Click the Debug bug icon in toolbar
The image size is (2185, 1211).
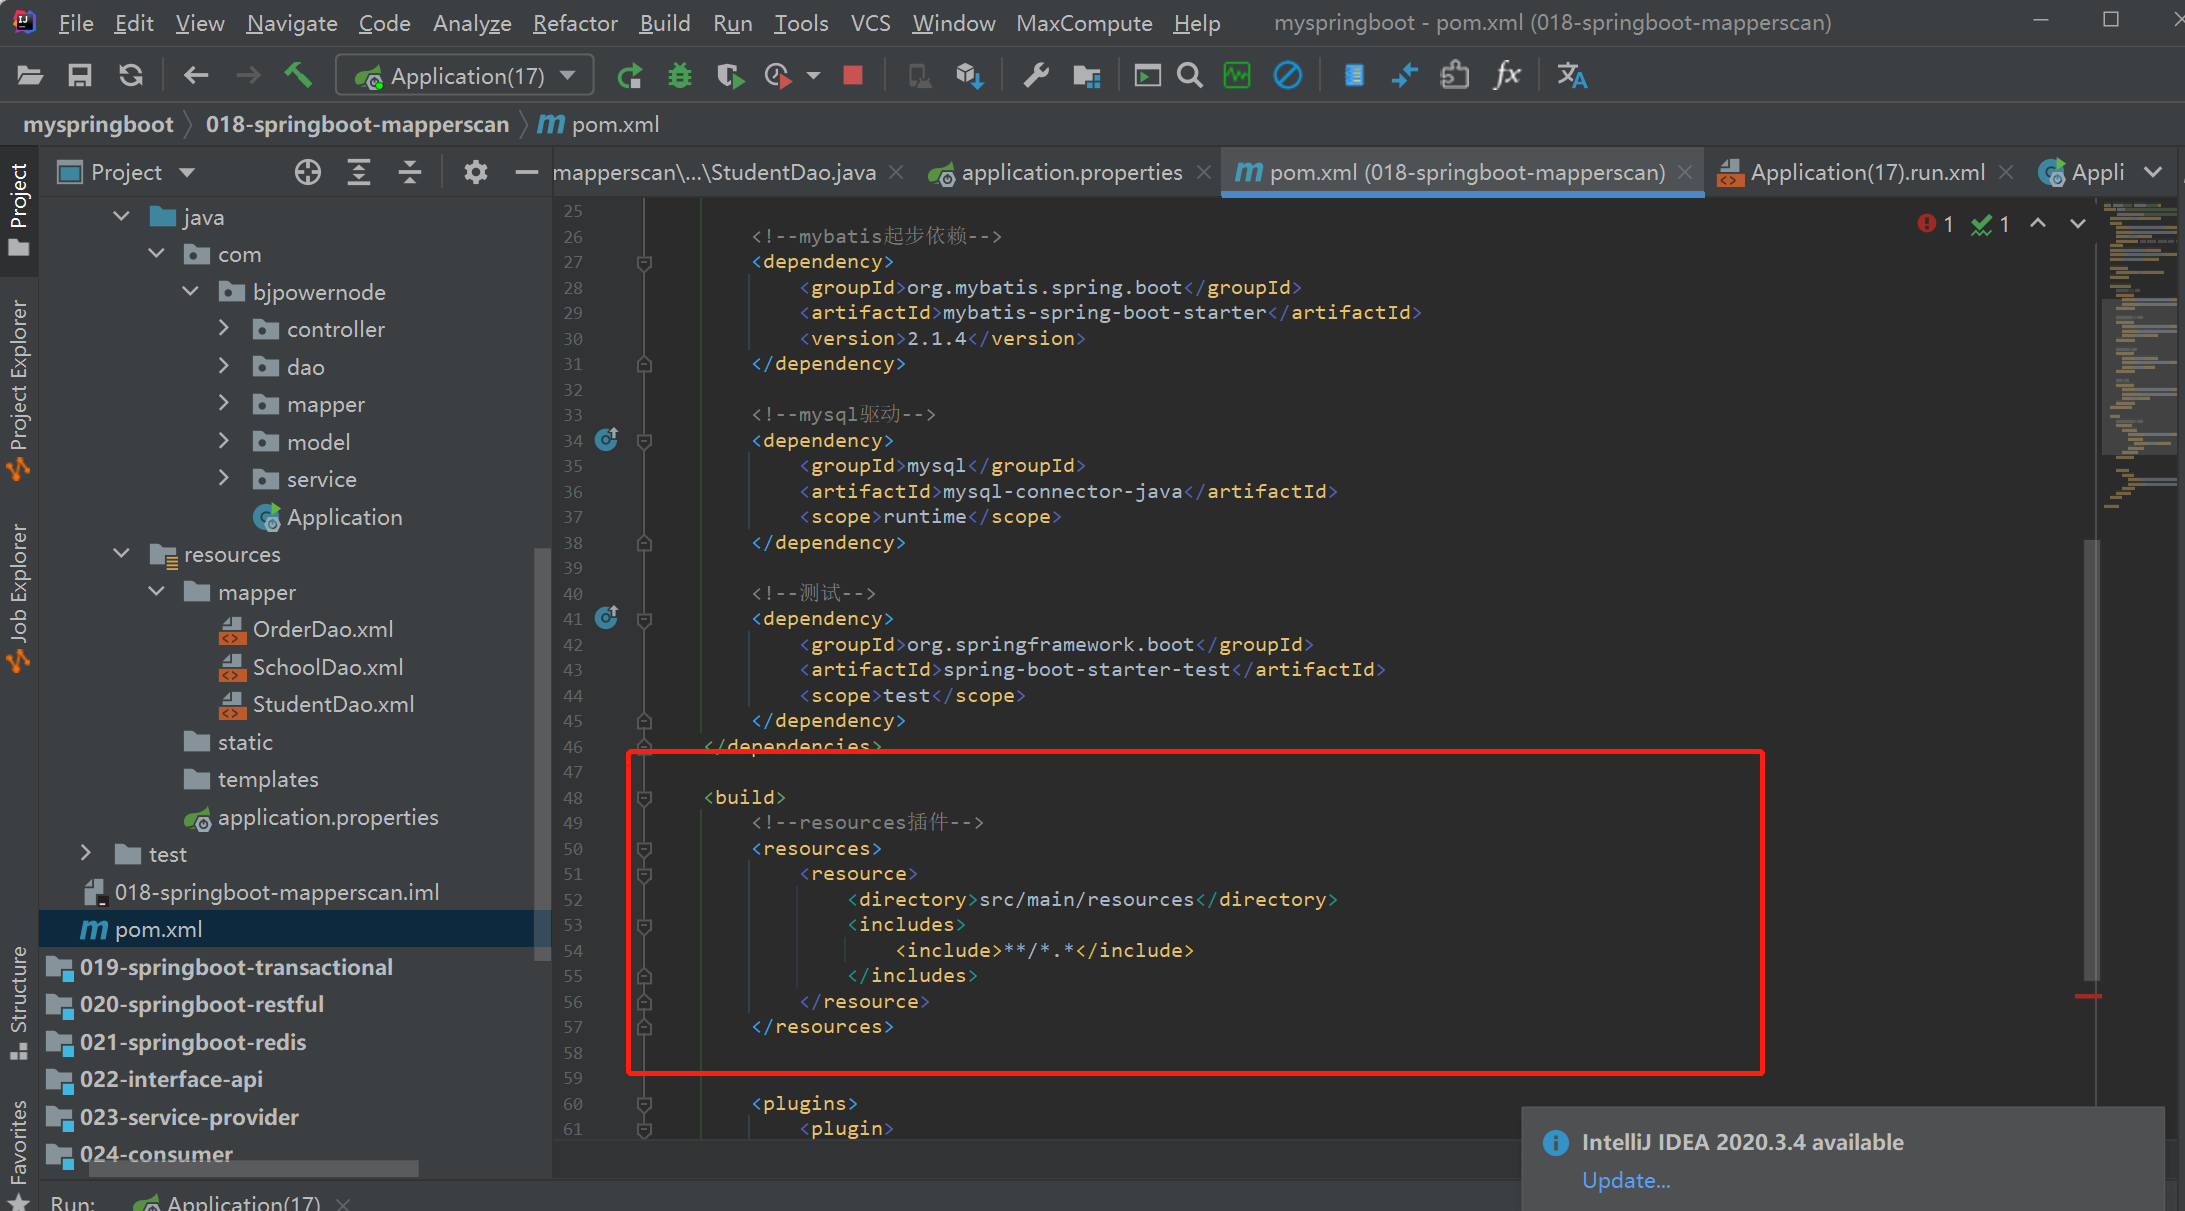coord(680,75)
